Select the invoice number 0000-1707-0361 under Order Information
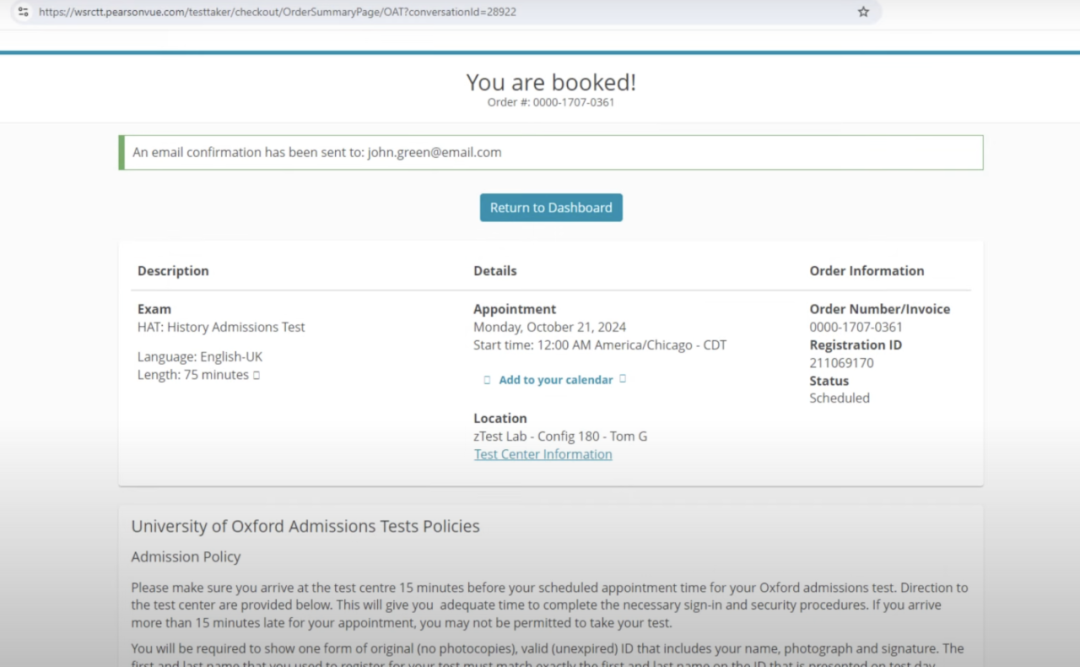 (x=855, y=327)
